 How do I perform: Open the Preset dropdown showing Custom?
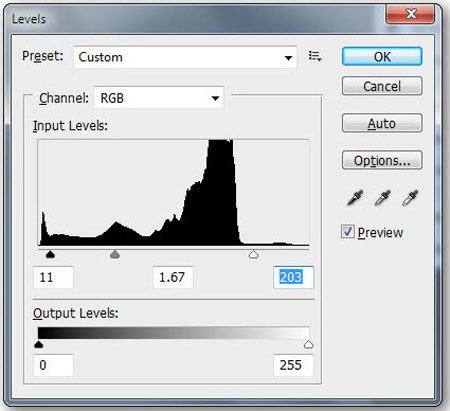click(185, 57)
